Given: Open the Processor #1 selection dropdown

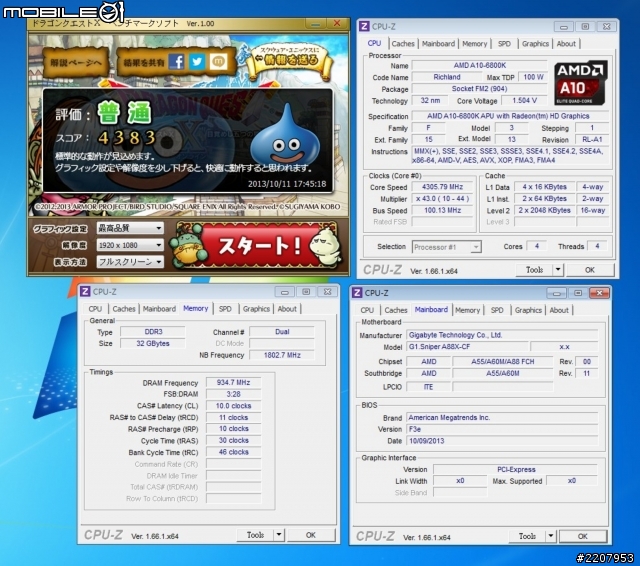Looking at the screenshot, I should click(447, 247).
